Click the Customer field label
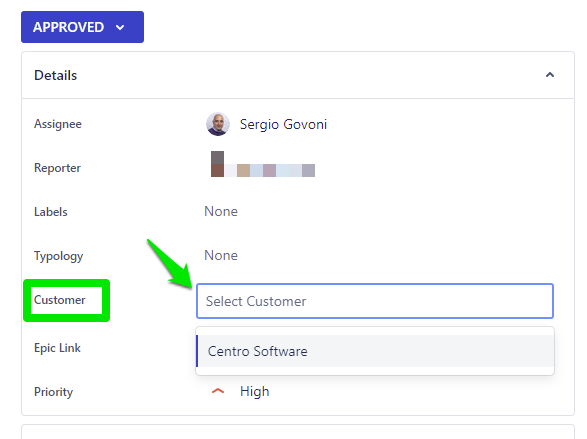This screenshot has height=439, width=587. click(x=60, y=300)
